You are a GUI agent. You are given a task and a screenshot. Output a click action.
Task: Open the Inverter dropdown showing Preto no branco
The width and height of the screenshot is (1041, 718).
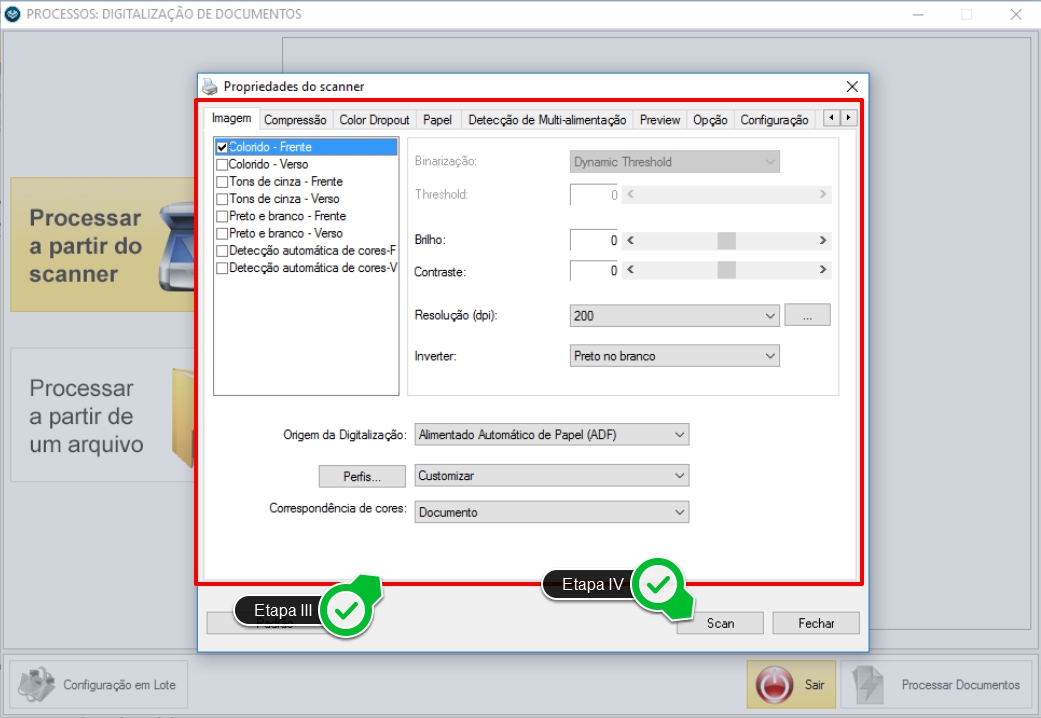click(675, 356)
